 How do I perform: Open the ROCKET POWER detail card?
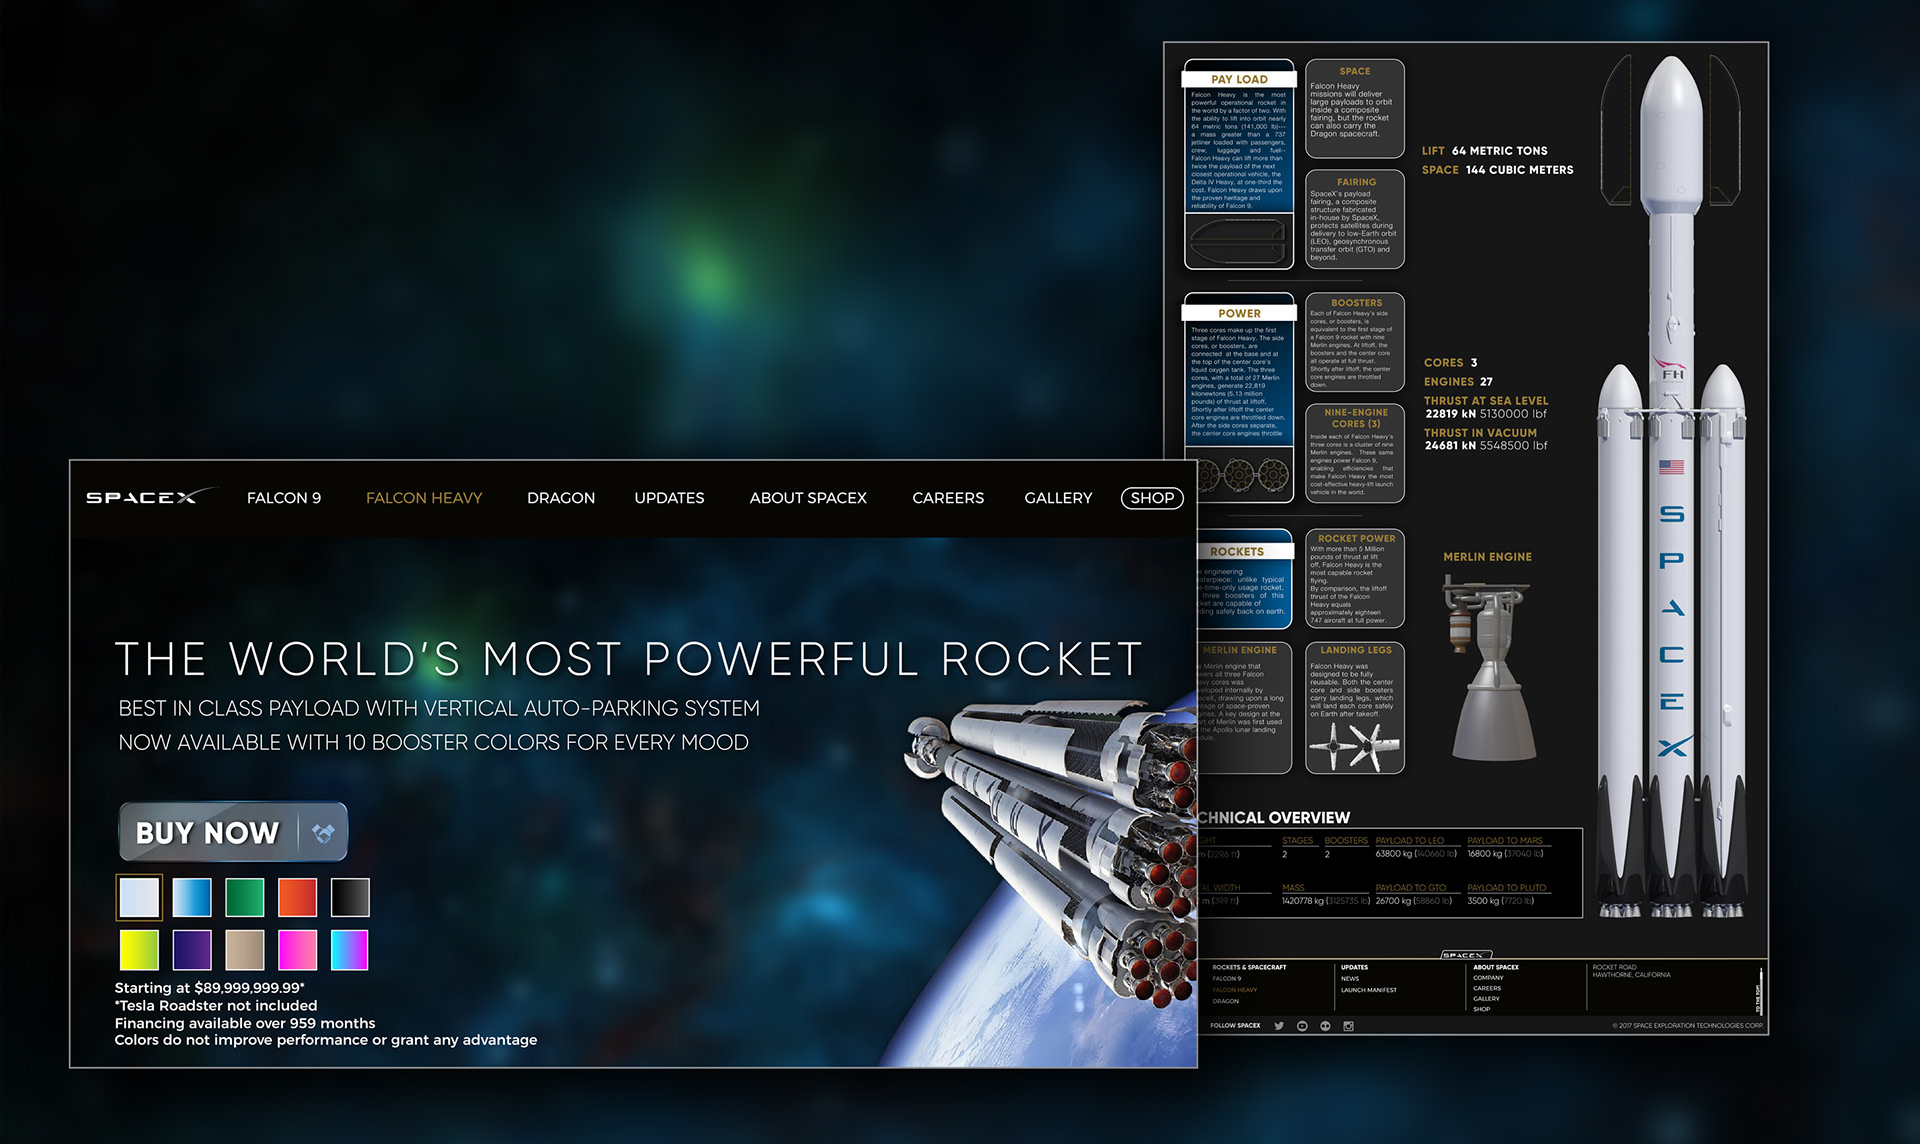(x=1355, y=579)
